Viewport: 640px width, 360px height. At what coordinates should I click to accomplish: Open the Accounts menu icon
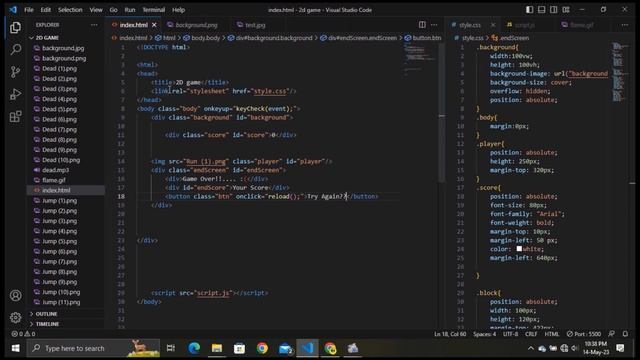point(16,296)
